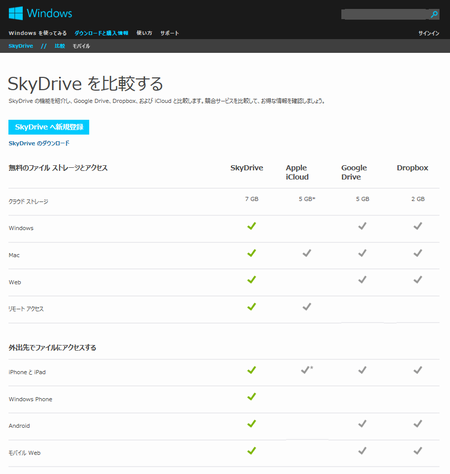Click green SkyDrive checkmark in モバイル Web row

[x=252, y=451]
